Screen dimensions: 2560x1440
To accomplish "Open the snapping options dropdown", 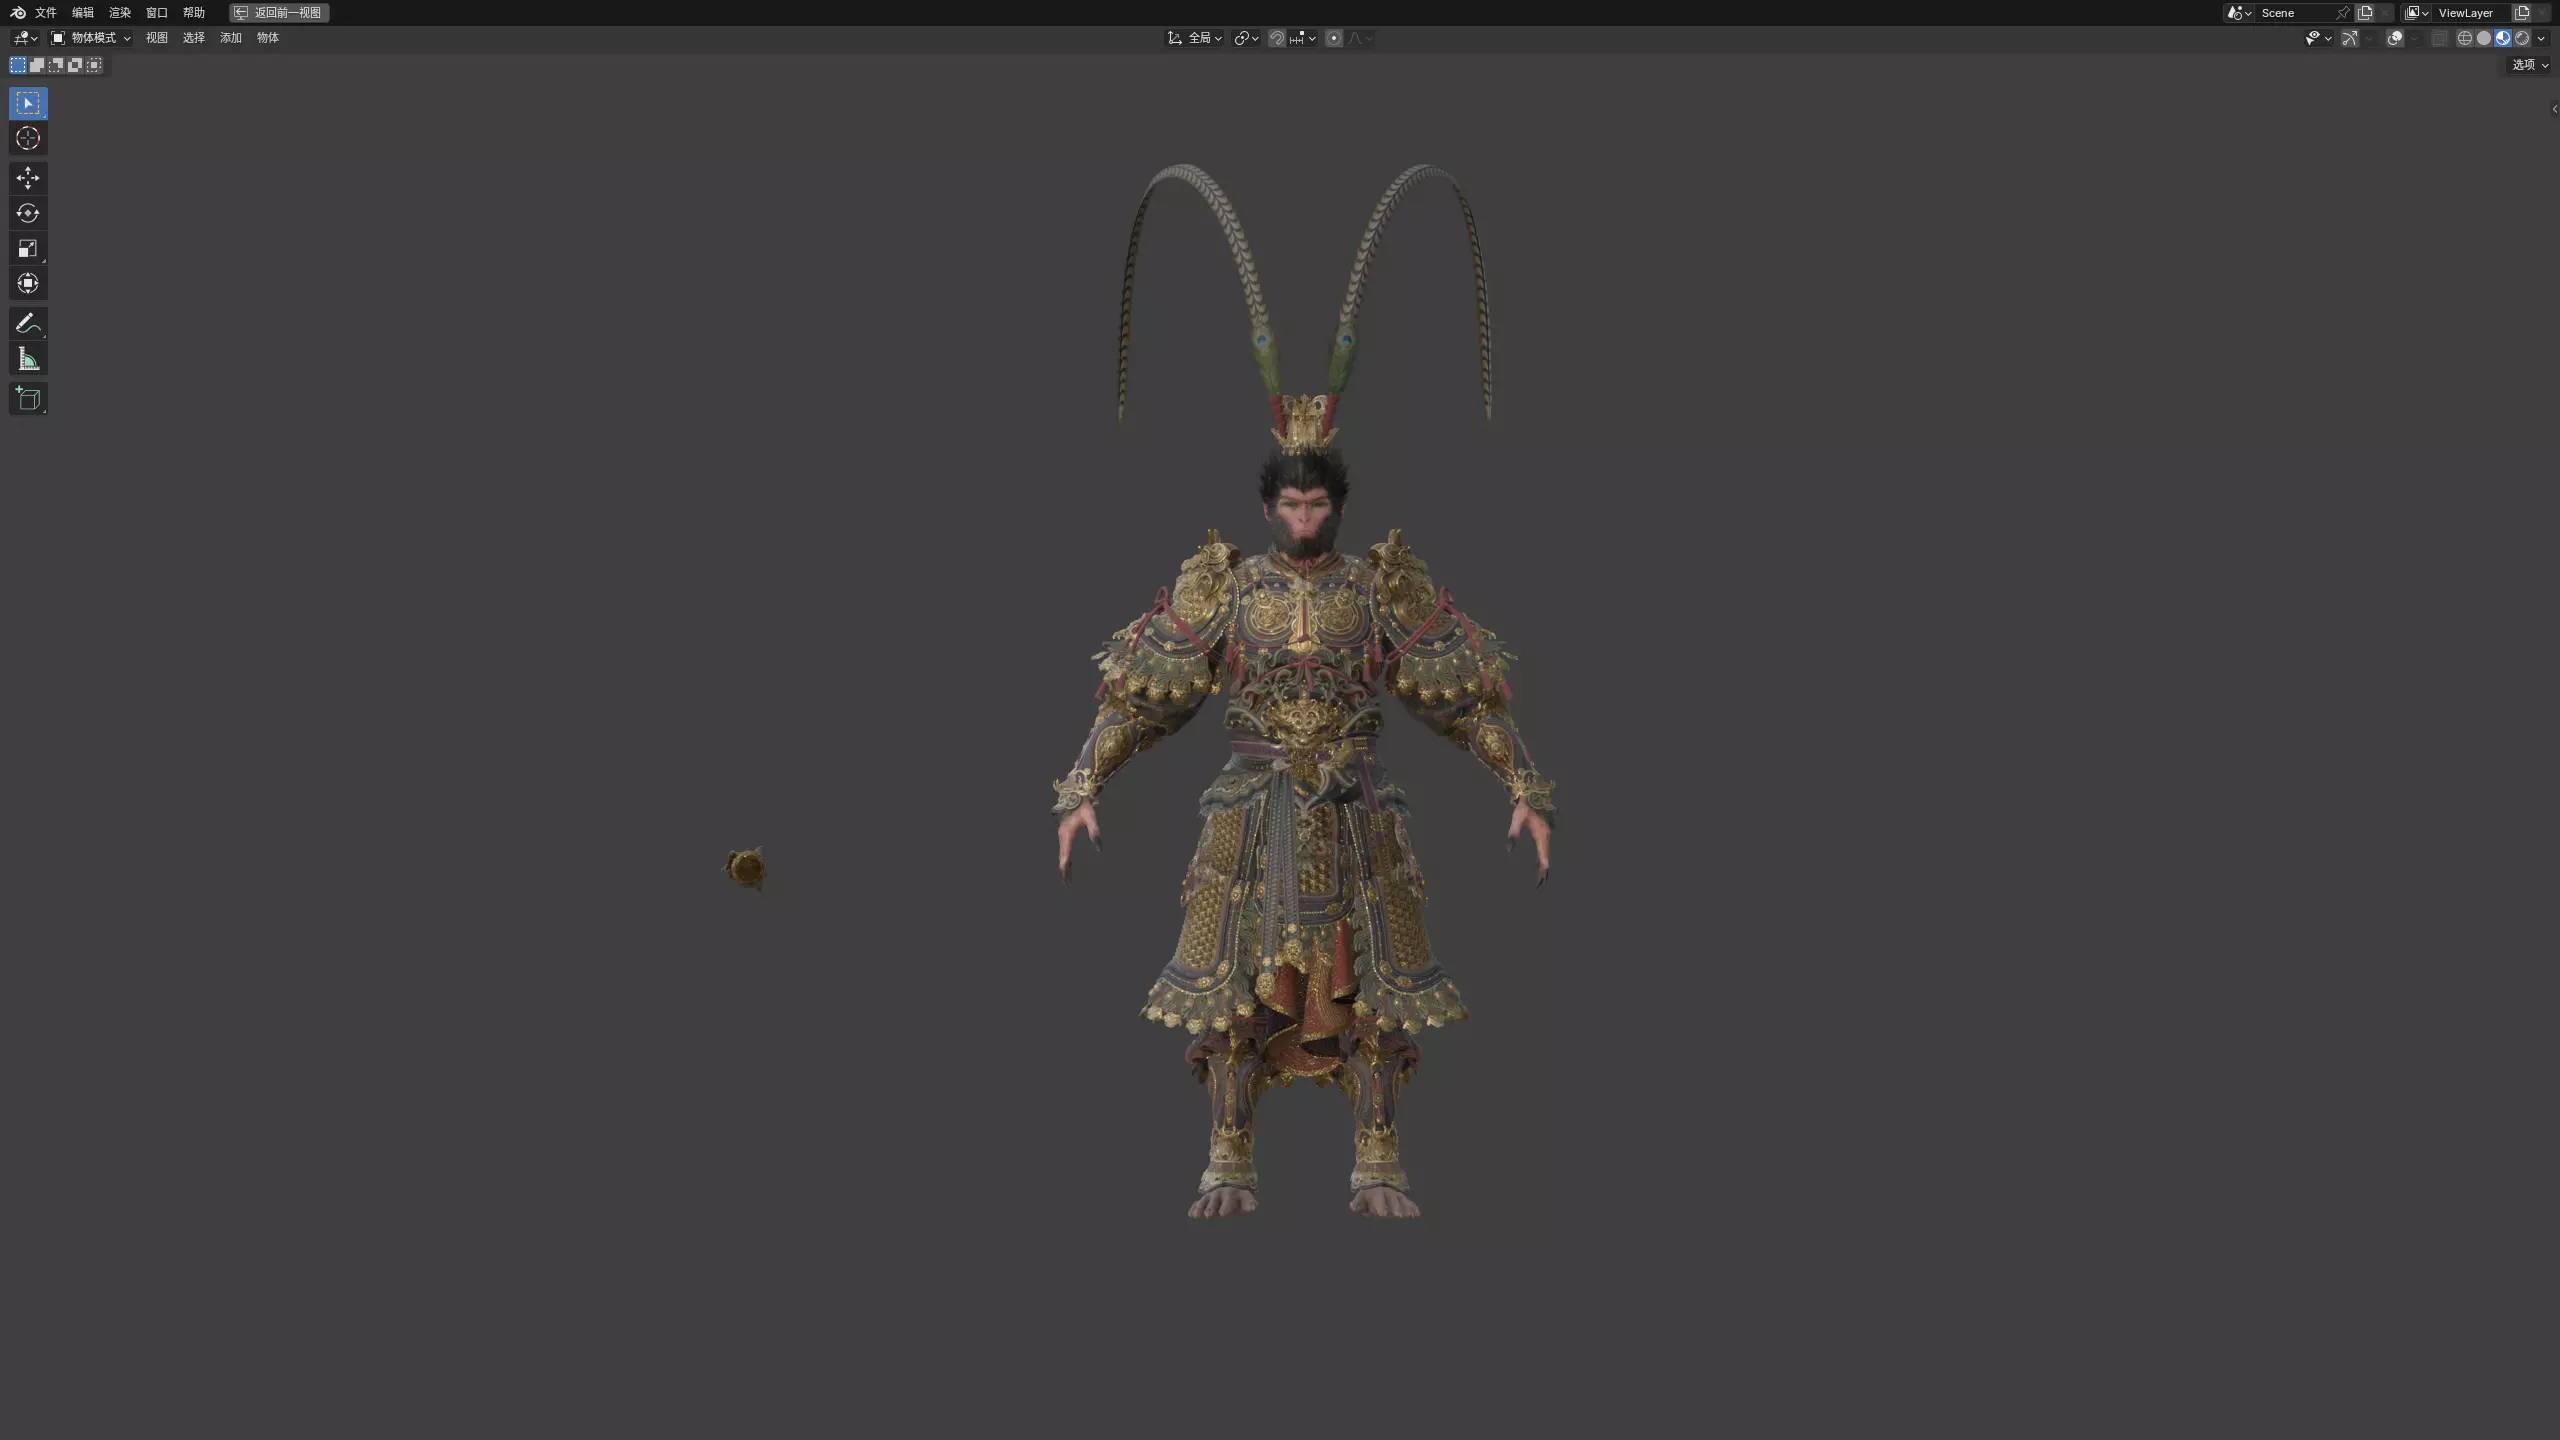I will [1303, 38].
